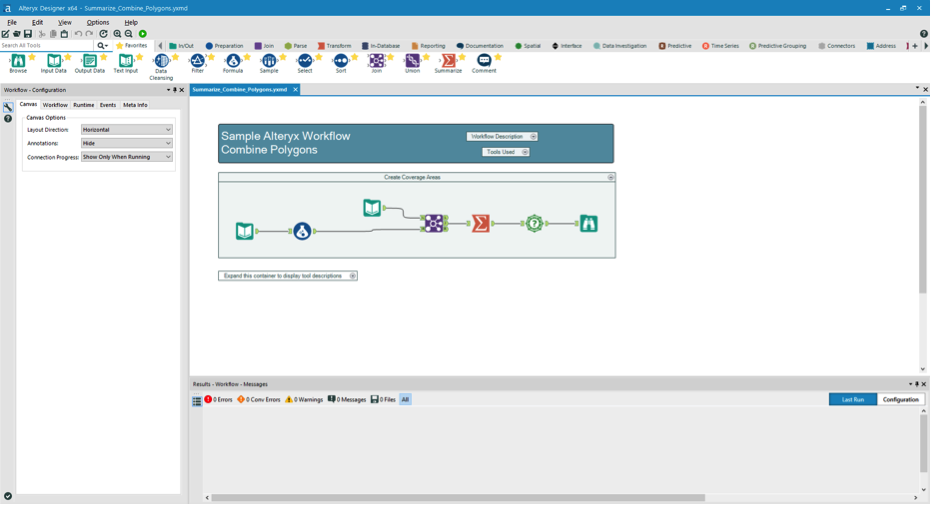Save the workflow with floppy disk icon
931x505 pixels.
point(27,34)
